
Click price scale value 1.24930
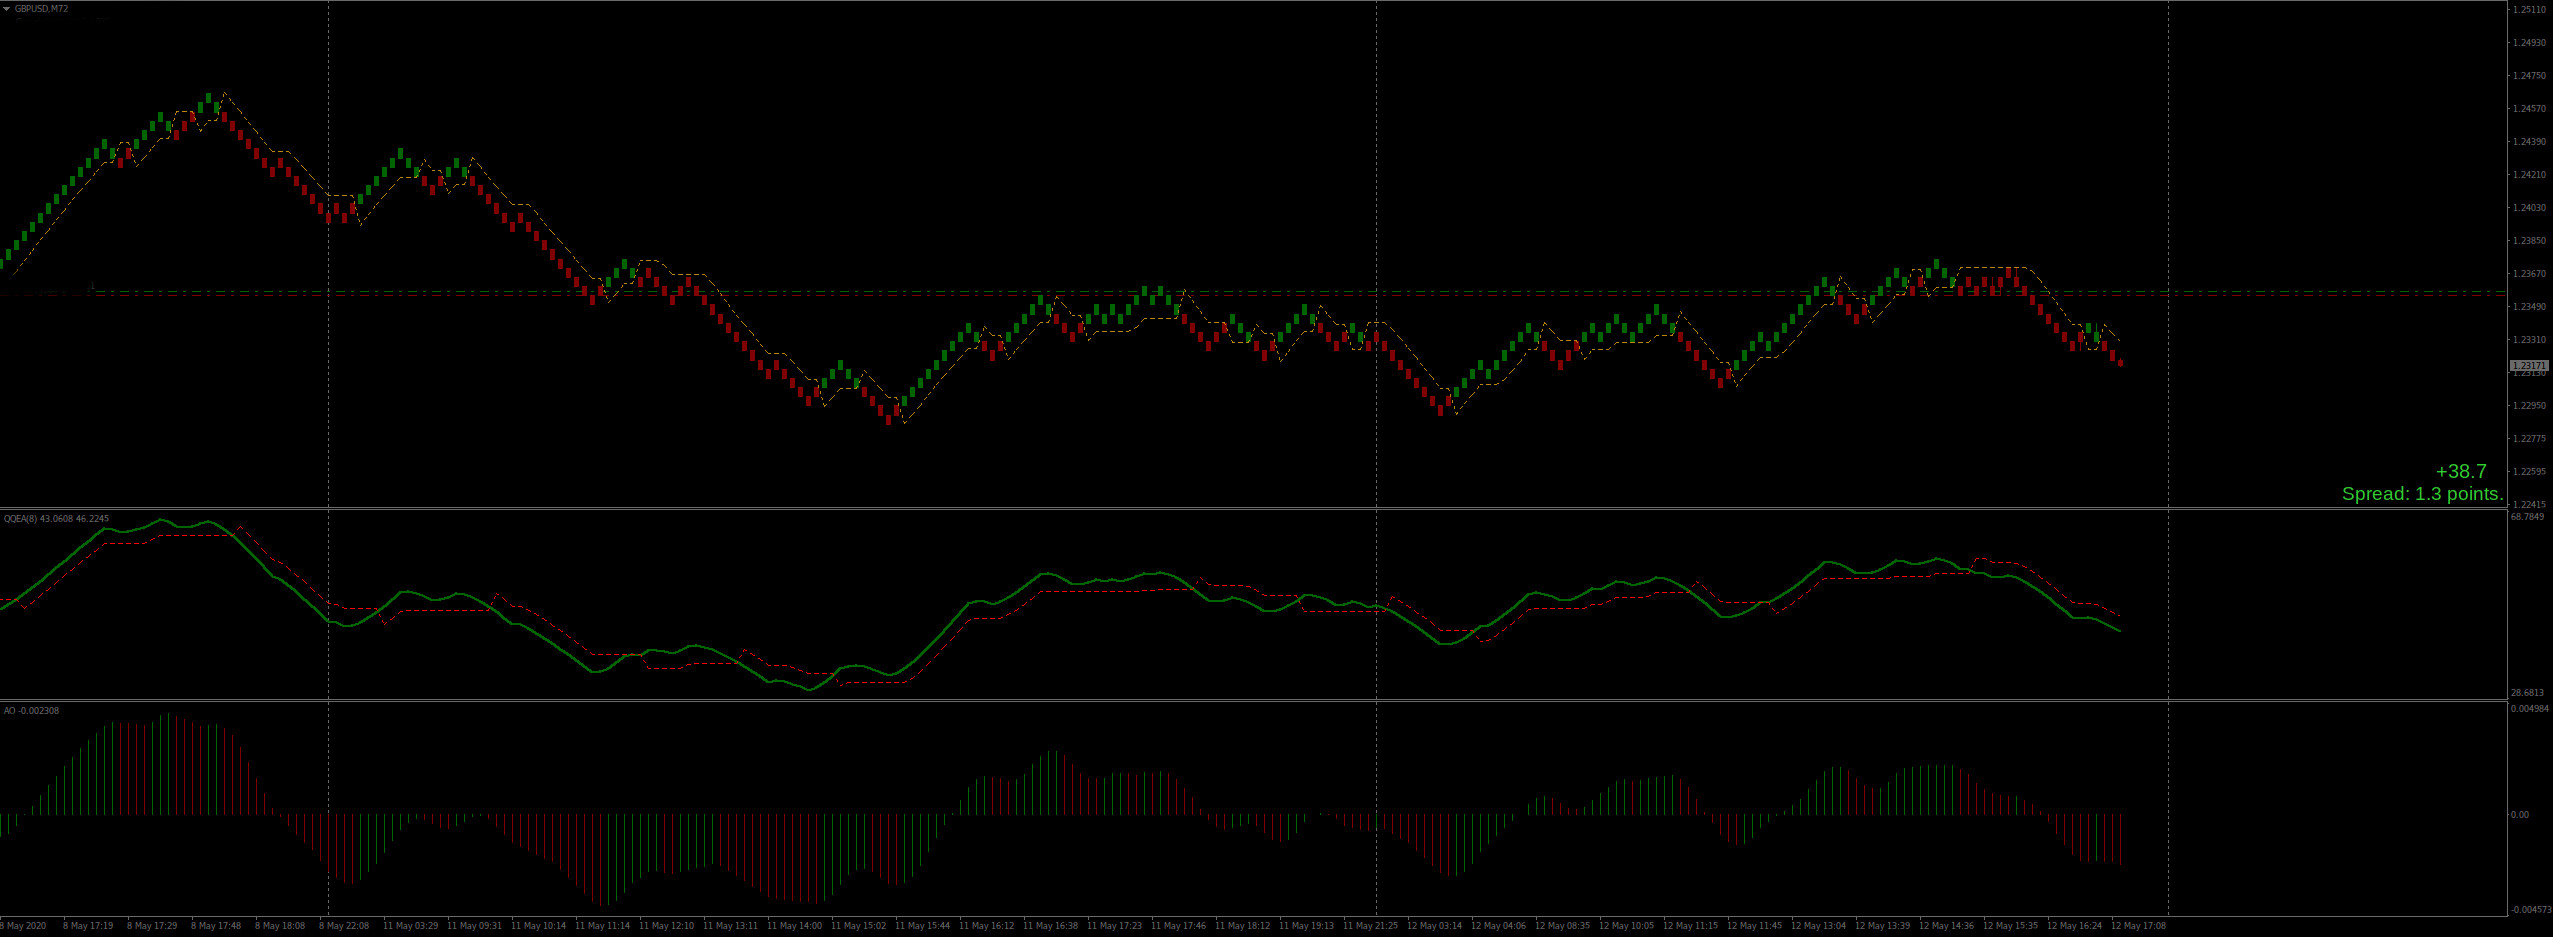[2529, 43]
